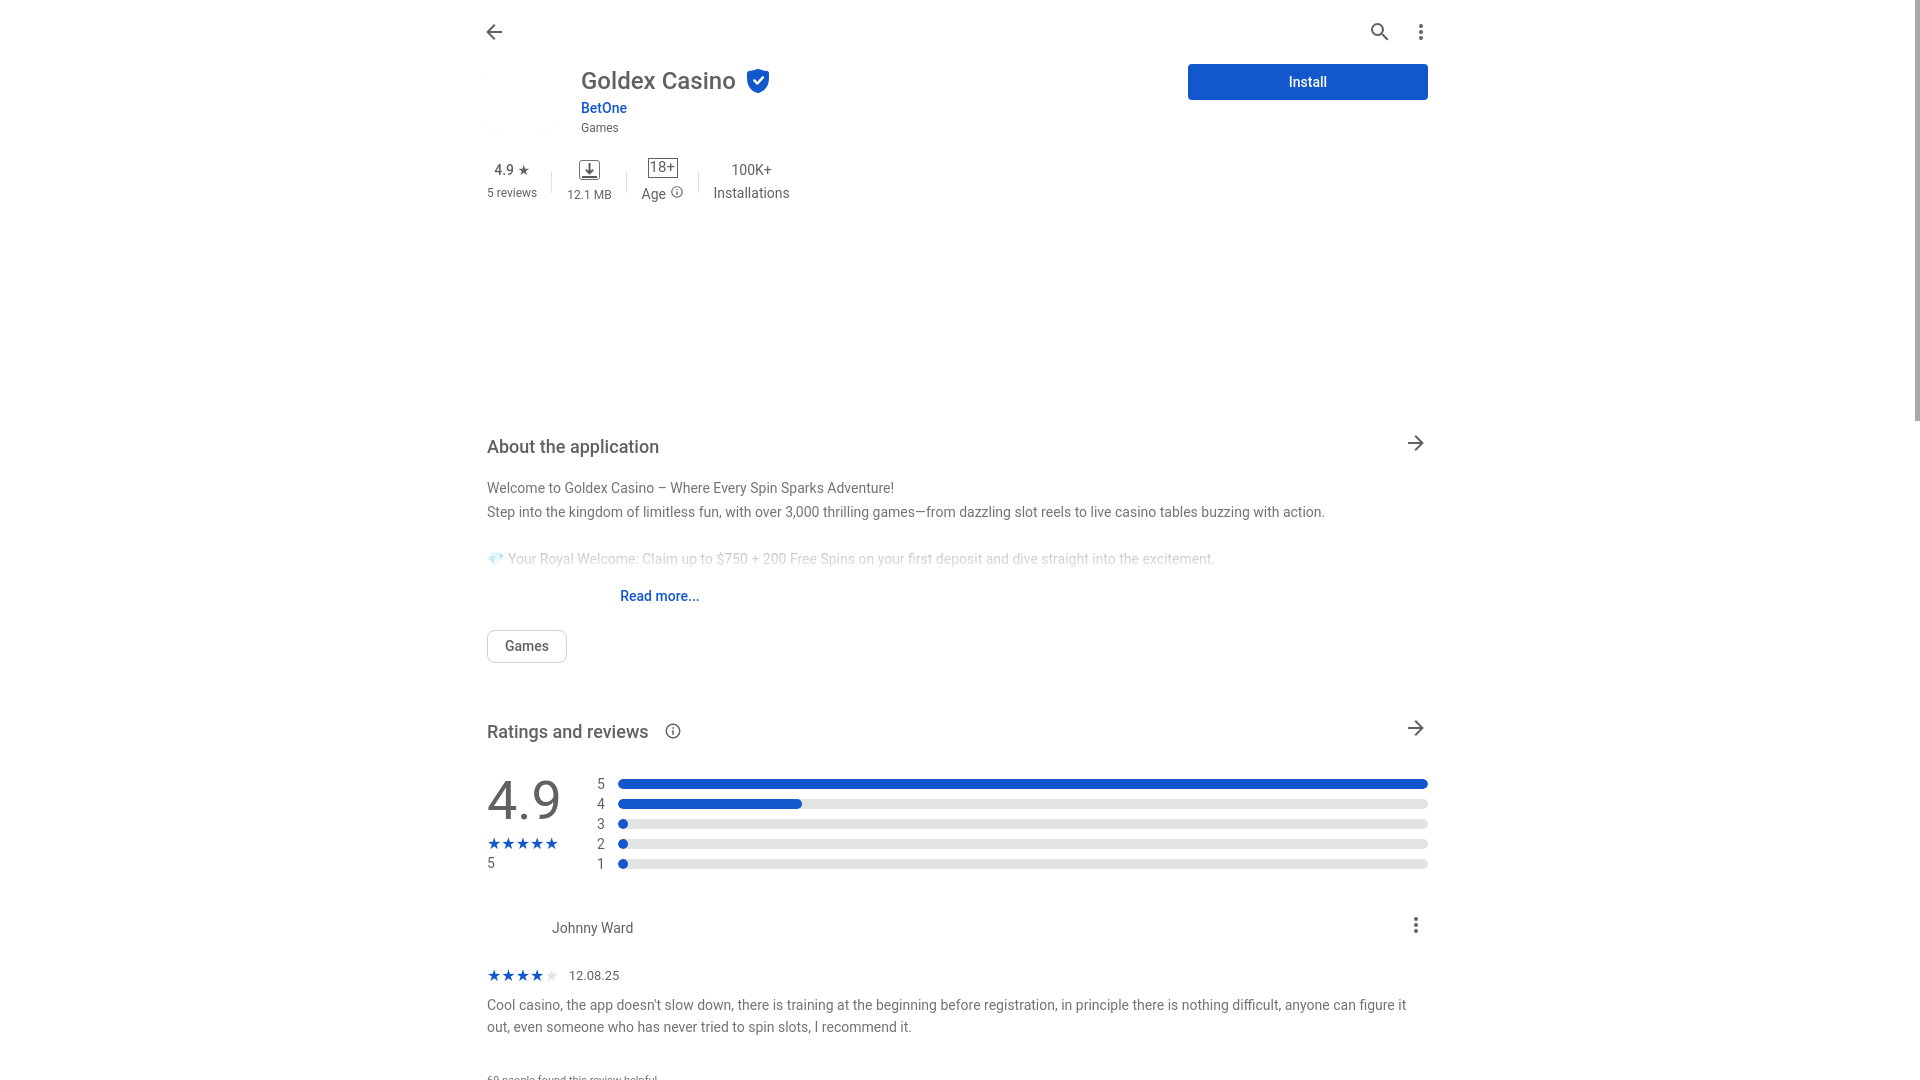Click the 1-star rating bar
Image resolution: width=1920 pixels, height=1080 pixels.
[x=1023, y=864]
